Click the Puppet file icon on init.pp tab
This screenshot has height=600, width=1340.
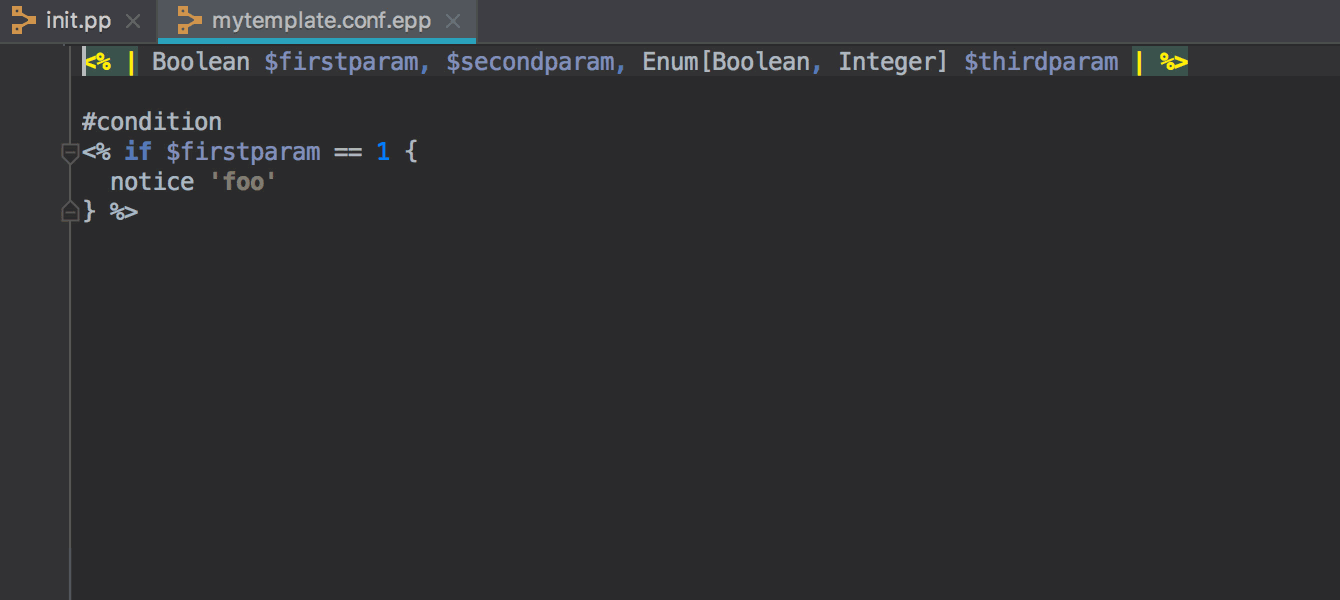(x=23, y=20)
